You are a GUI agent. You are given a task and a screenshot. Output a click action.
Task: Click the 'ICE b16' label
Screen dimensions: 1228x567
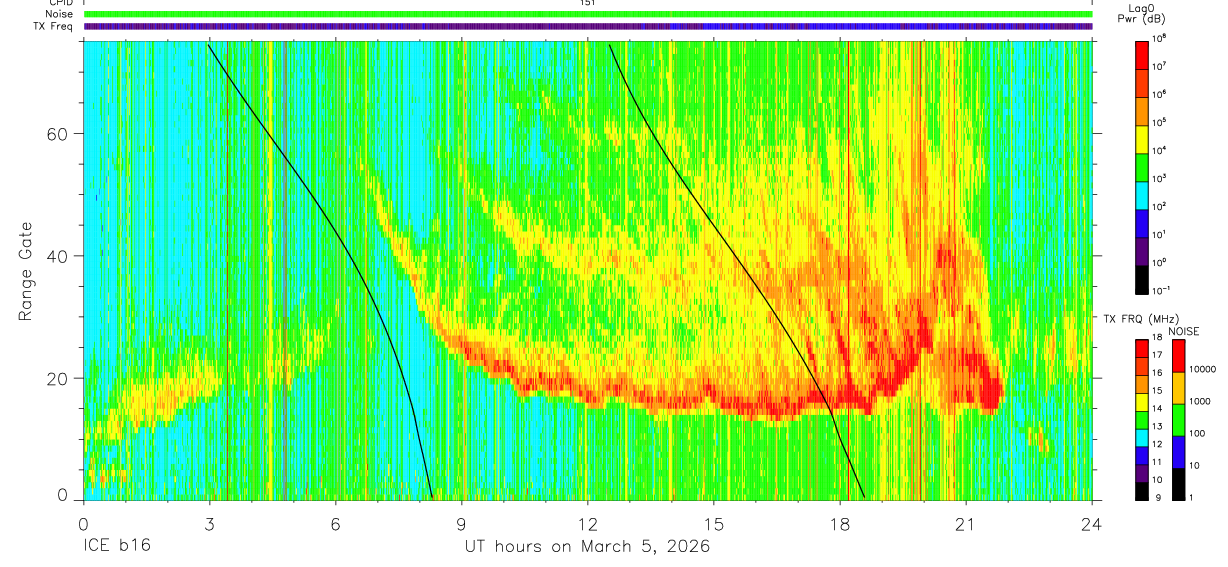115,546
